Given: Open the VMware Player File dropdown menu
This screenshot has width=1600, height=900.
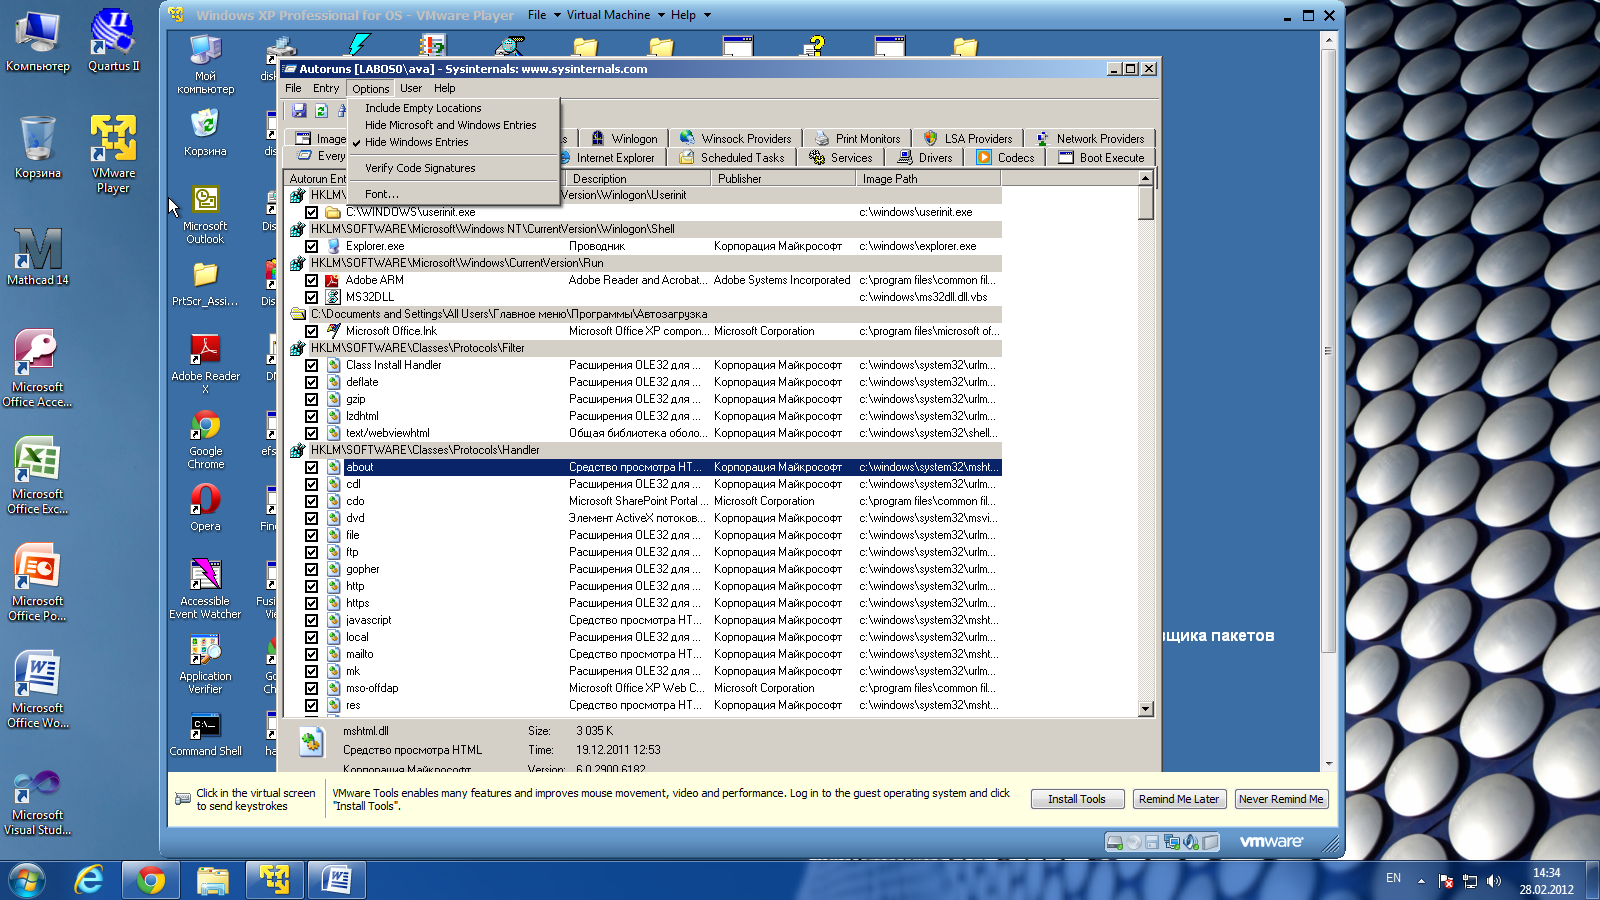Looking at the screenshot, I should [x=543, y=15].
